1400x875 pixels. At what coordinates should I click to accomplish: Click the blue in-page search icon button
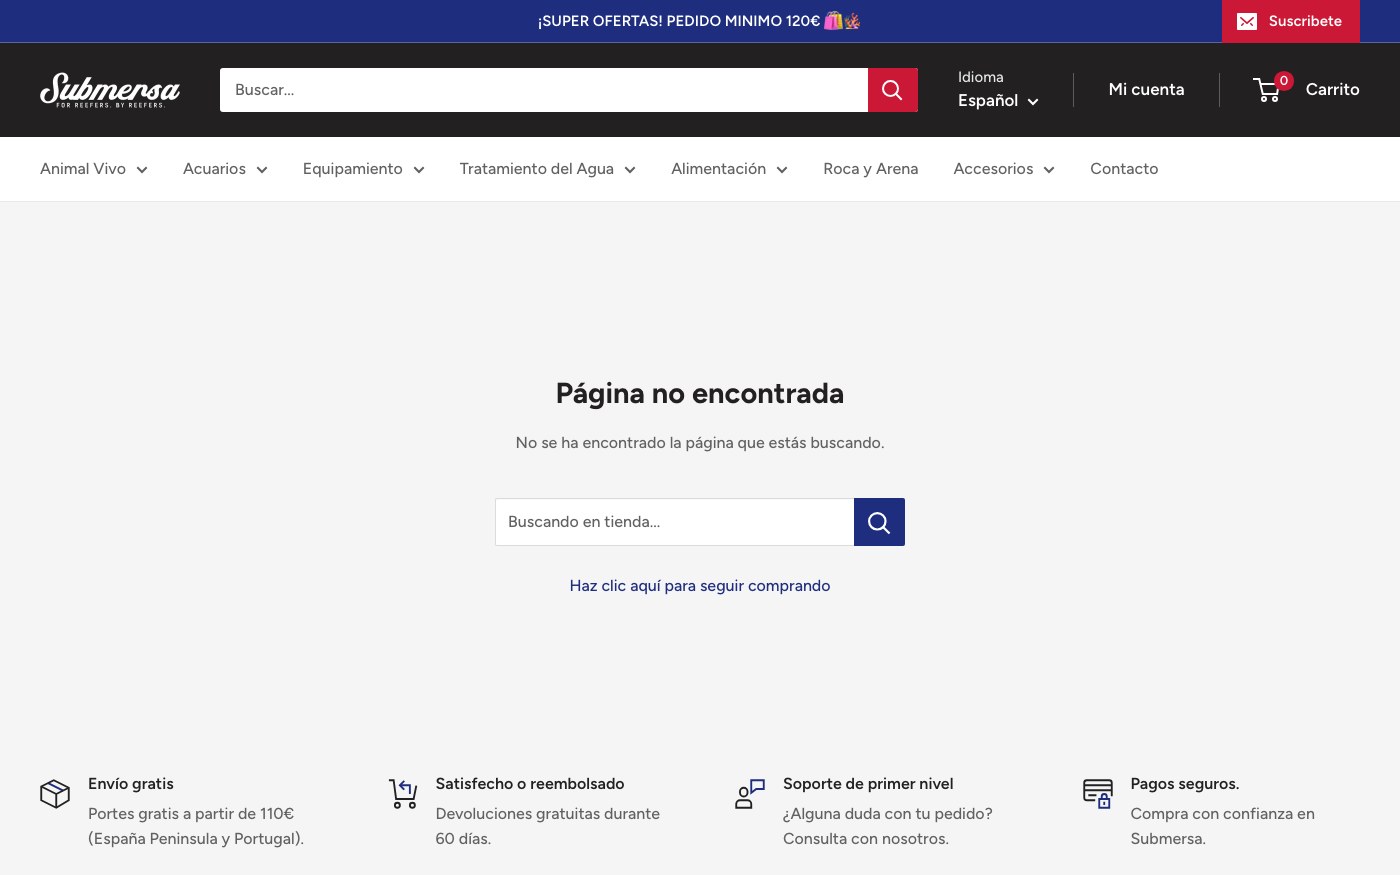click(x=879, y=522)
